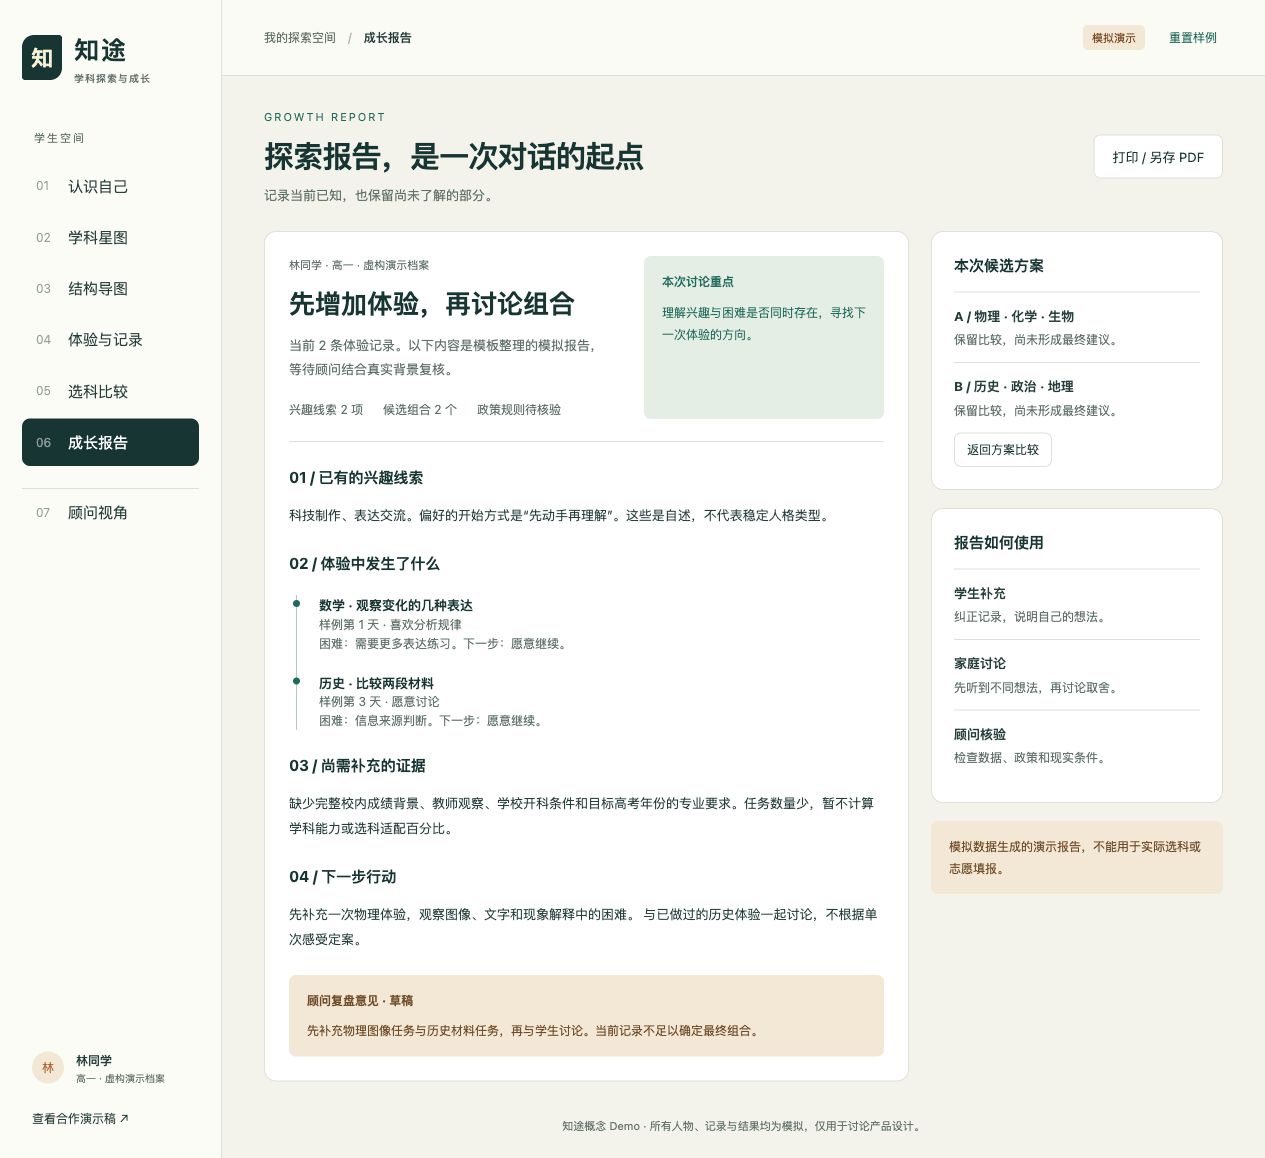Click 返回方案比较 button

click(1003, 450)
